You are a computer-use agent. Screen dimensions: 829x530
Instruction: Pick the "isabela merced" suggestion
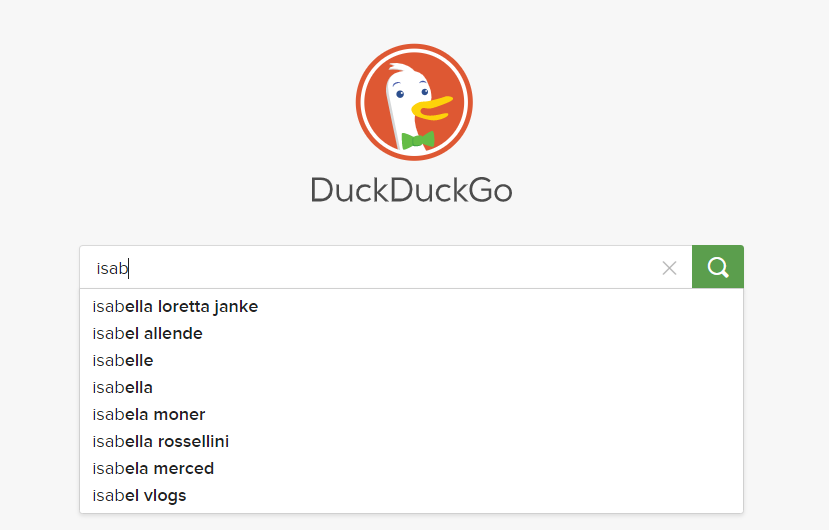point(411,469)
